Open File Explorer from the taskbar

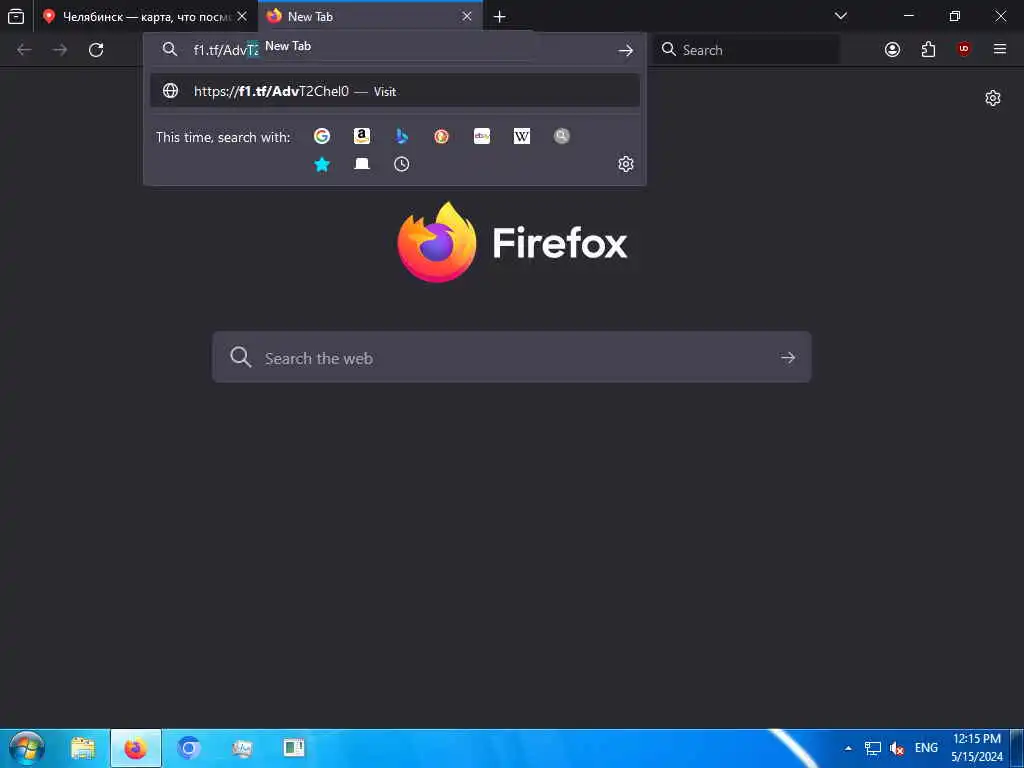coord(83,748)
